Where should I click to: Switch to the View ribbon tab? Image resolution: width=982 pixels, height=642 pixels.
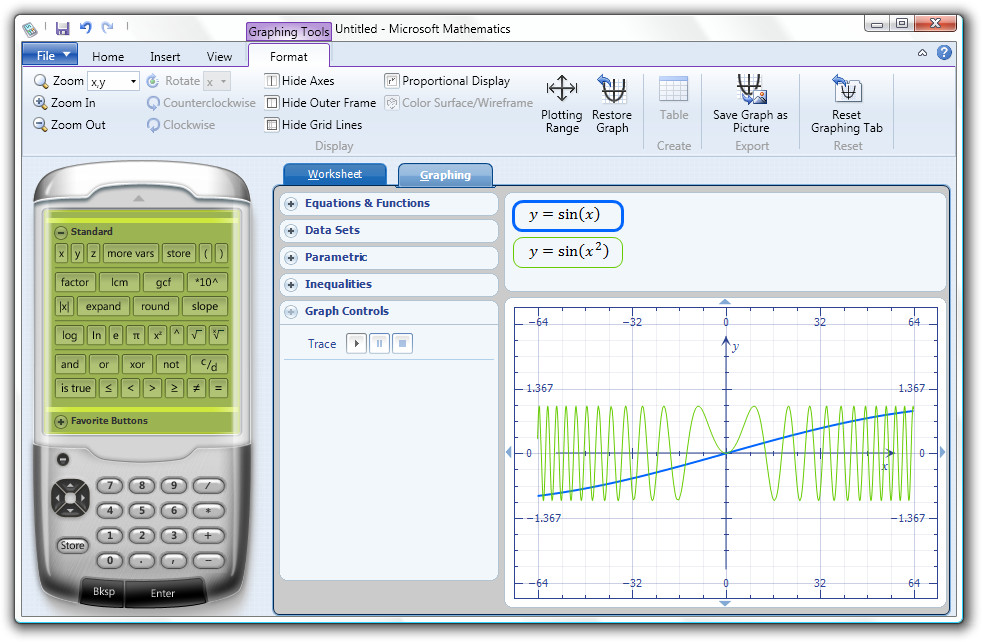coord(219,56)
